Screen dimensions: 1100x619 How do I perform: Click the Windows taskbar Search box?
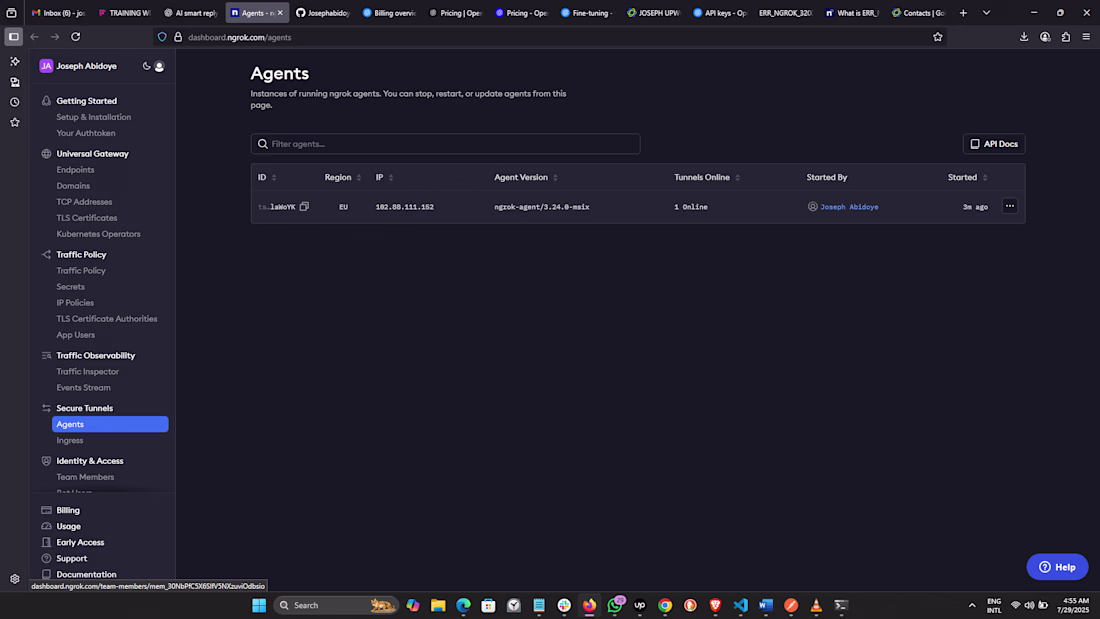coord(335,605)
